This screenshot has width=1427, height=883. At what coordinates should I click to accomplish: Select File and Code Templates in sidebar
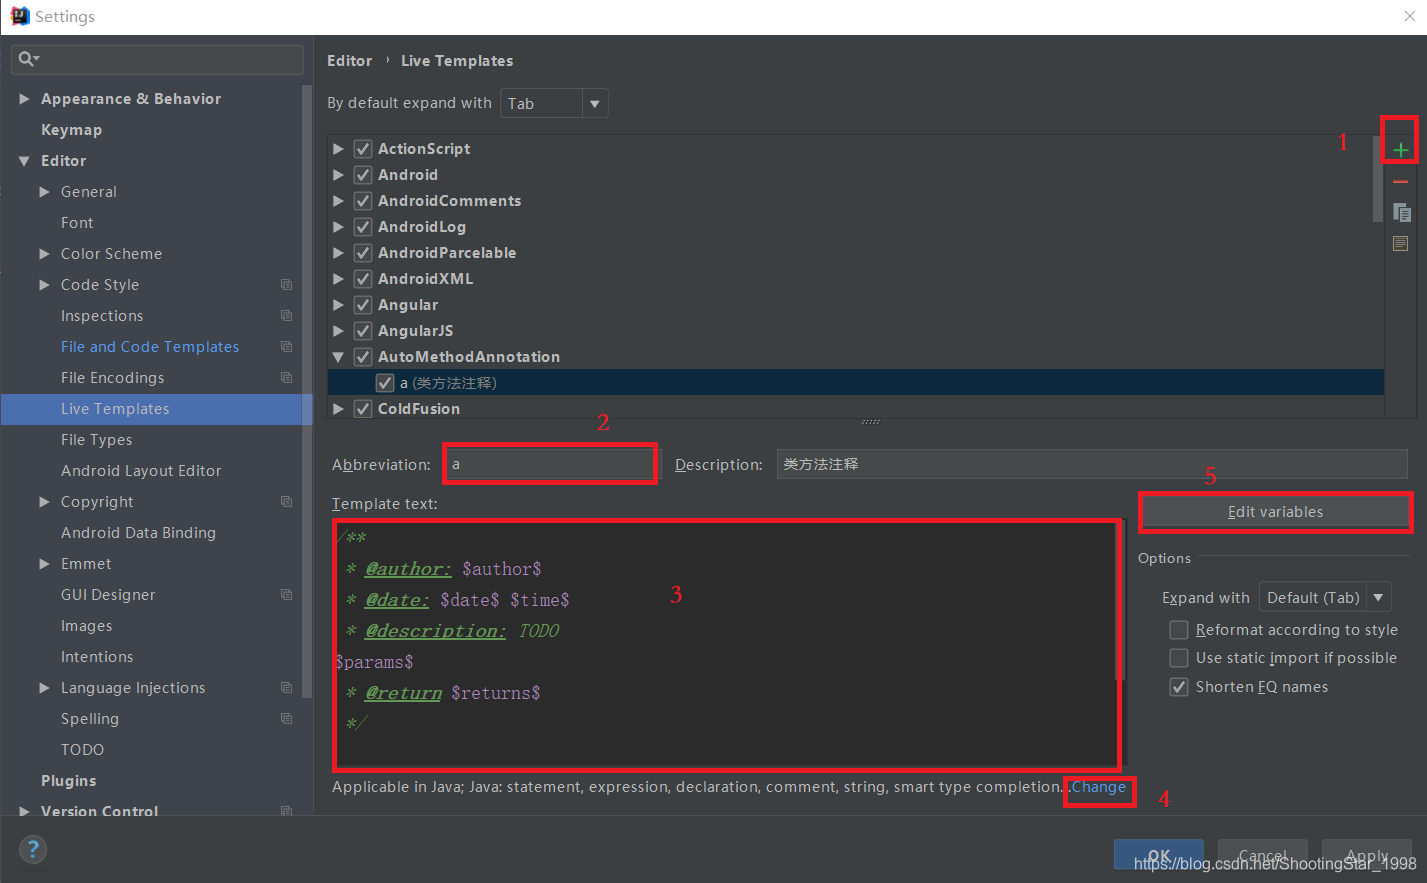click(x=150, y=347)
